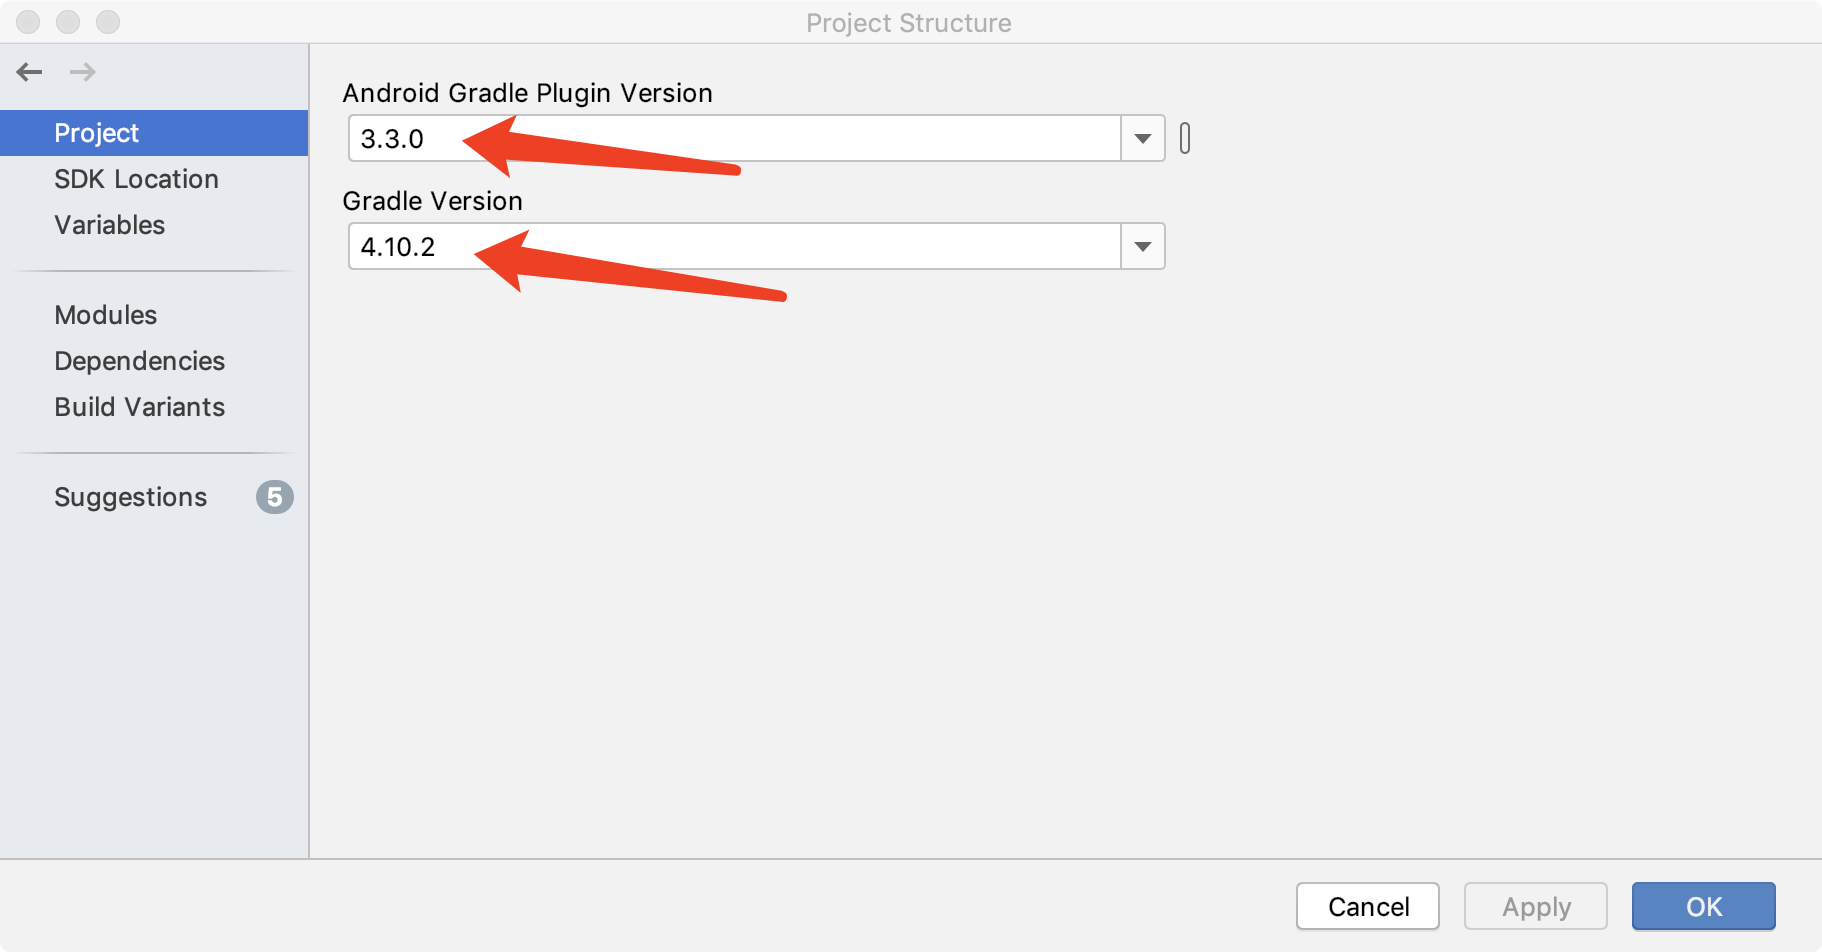Viewport: 1822px width, 952px height.
Task: Click the red close window button
Action: [x=28, y=22]
